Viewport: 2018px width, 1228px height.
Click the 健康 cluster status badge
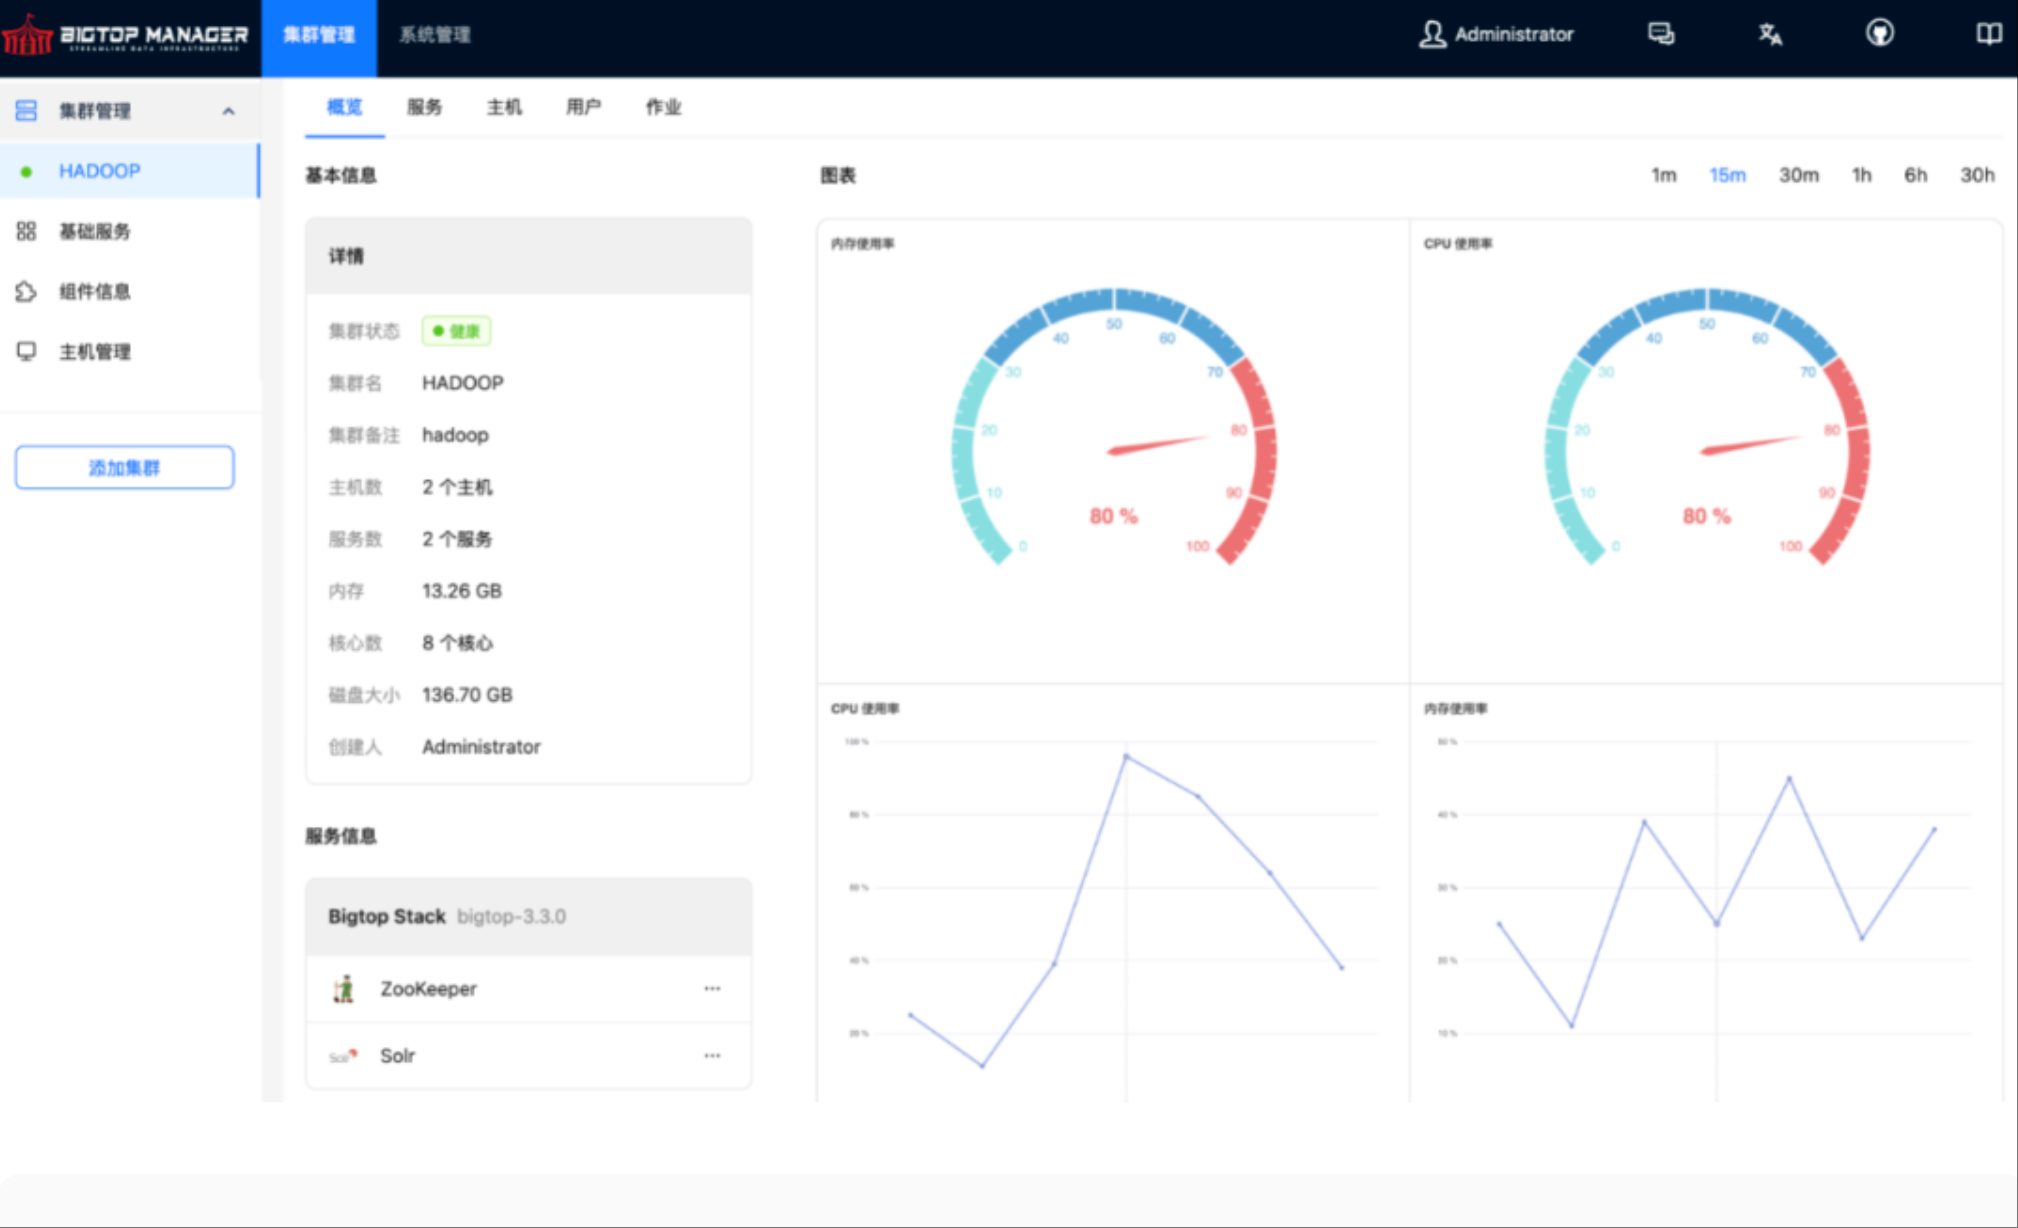(456, 330)
